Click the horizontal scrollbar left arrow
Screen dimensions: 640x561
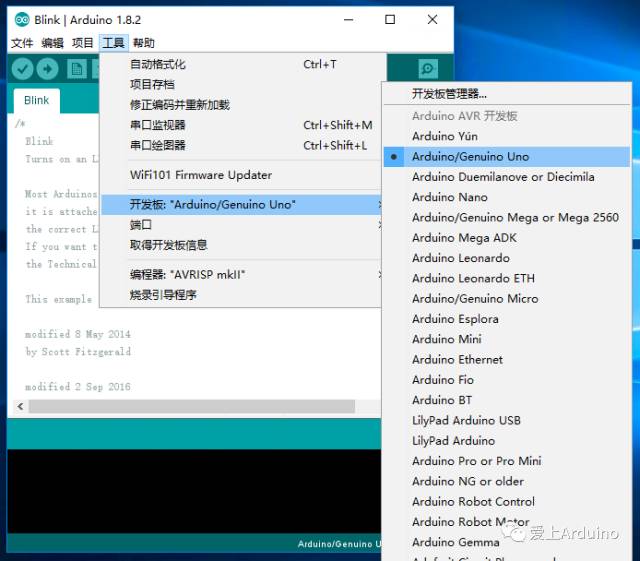(x=20, y=406)
